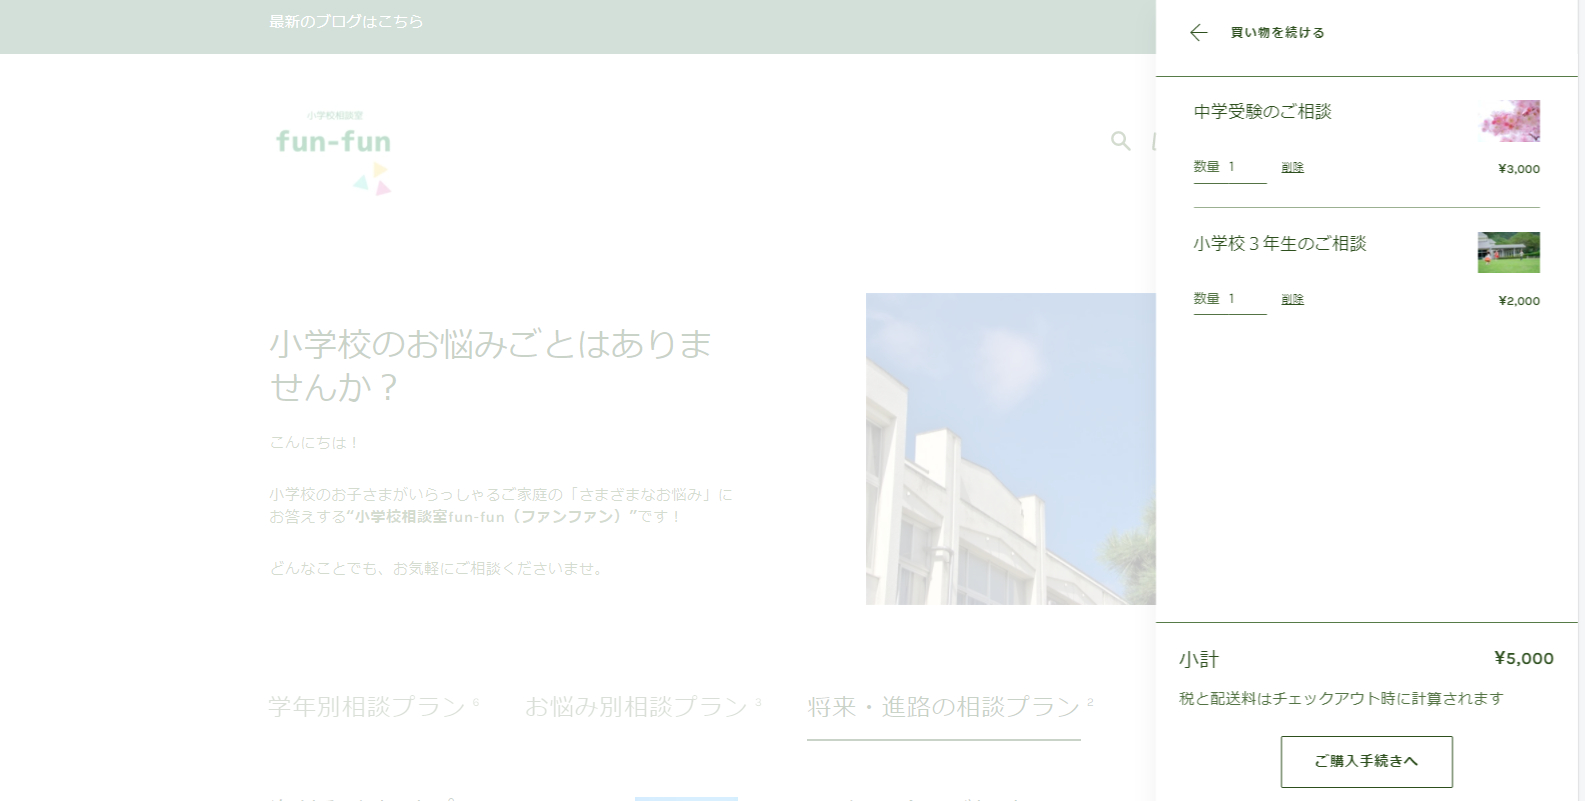Open the 小学校３年生のご相談 cart item

click(x=1279, y=244)
